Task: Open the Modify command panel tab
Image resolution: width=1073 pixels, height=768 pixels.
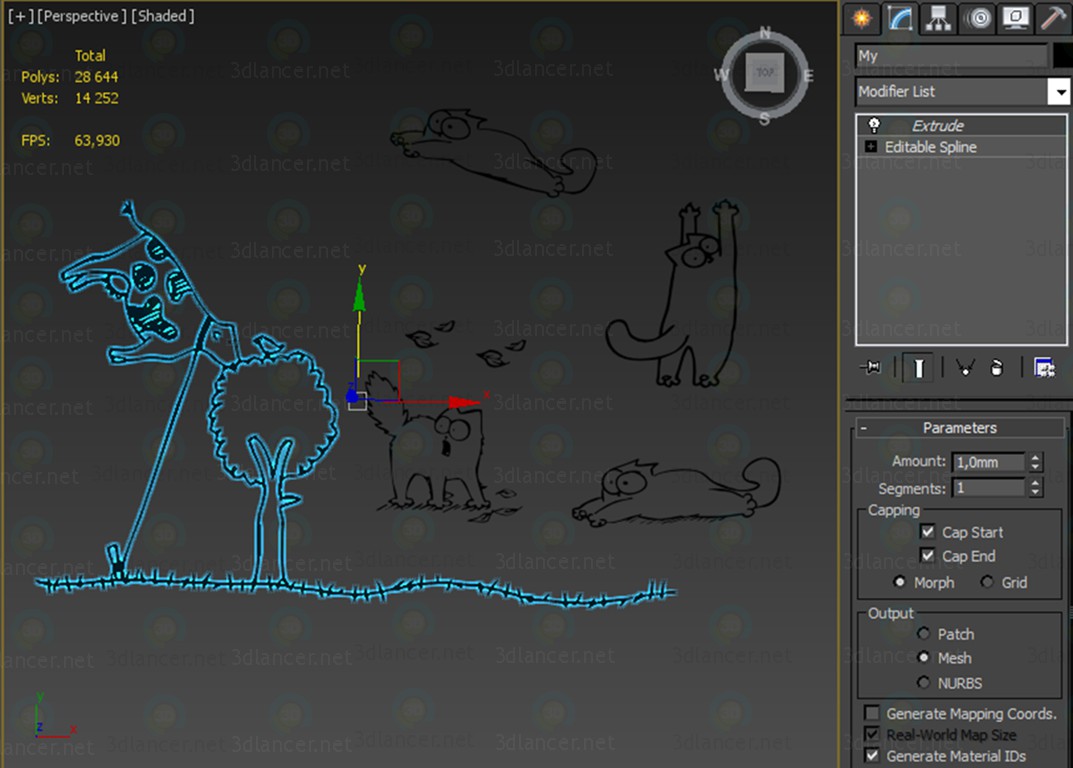Action: pos(900,18)
